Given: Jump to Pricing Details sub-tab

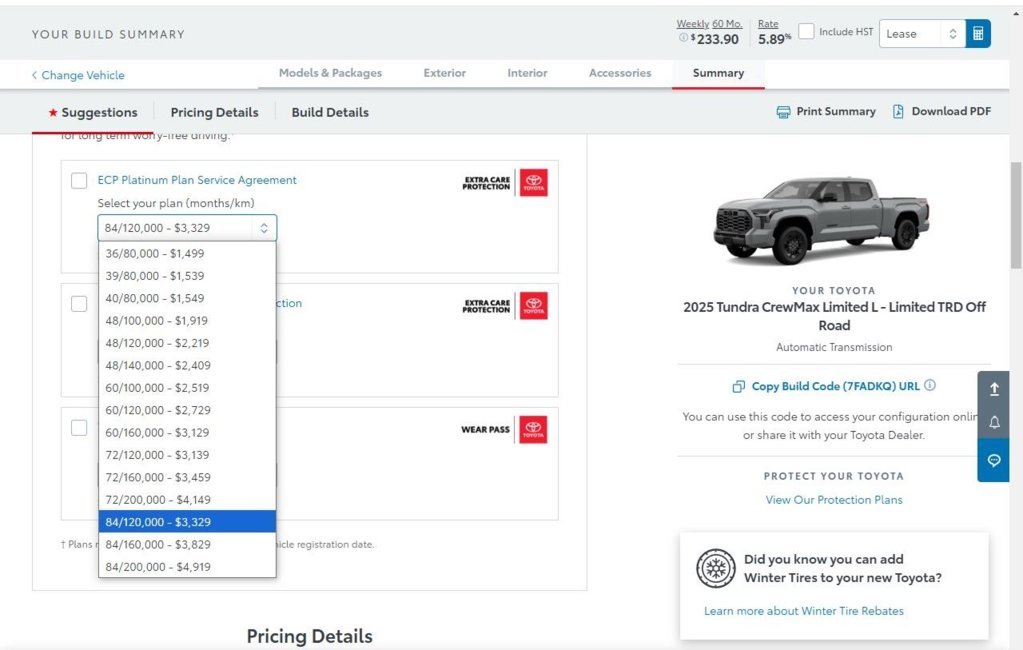Looking at the screenshot, I should (215, 112).
